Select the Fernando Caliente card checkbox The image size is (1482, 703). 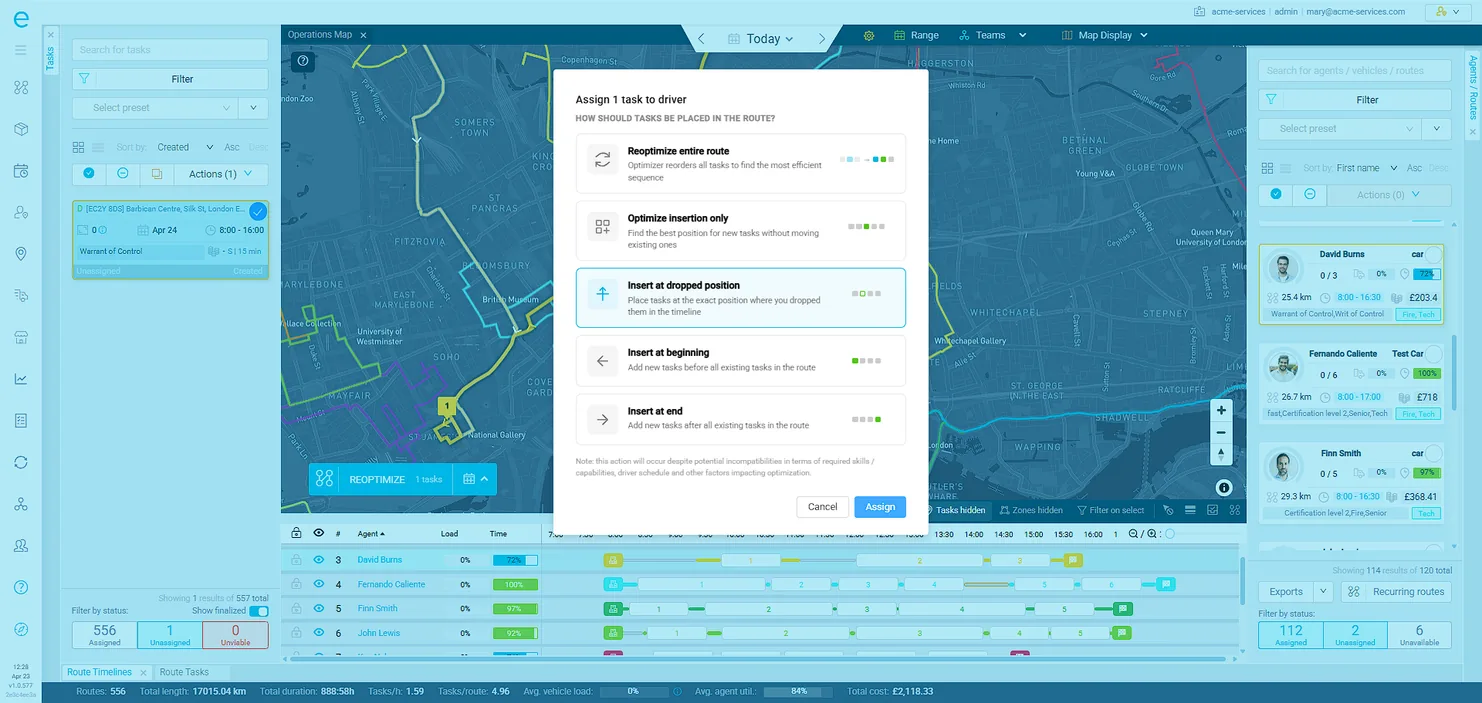[1434, 354]
